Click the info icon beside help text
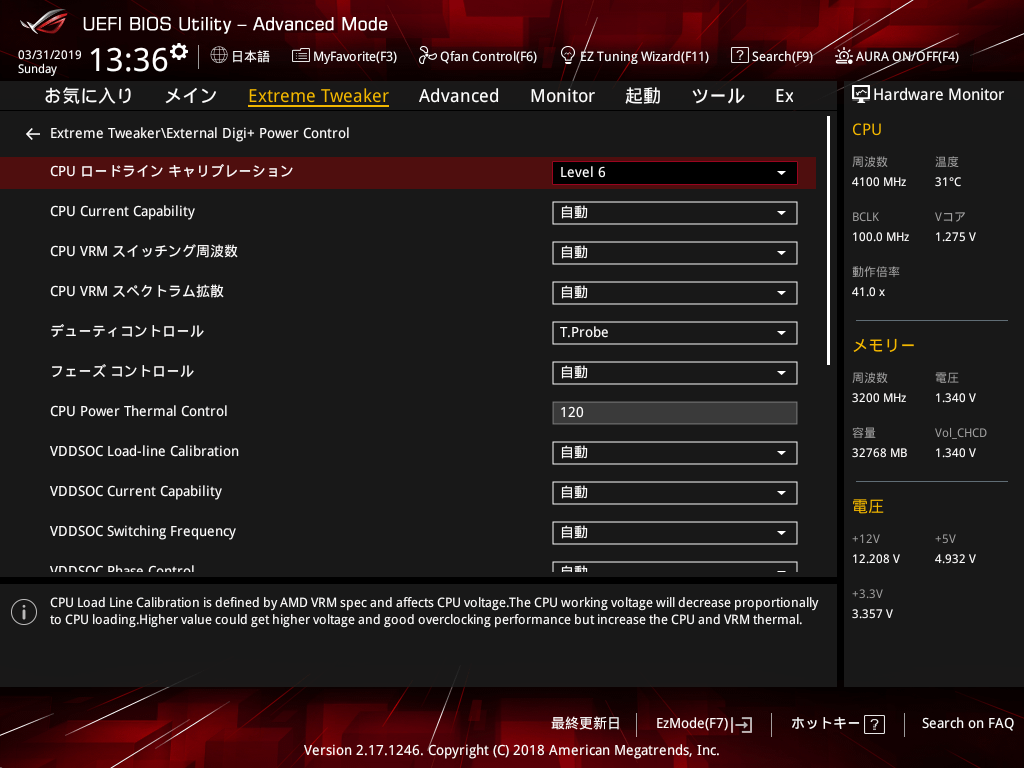The height and width of the screenshot is (768, 1024). pyautogui.click(x=24, y=612)
